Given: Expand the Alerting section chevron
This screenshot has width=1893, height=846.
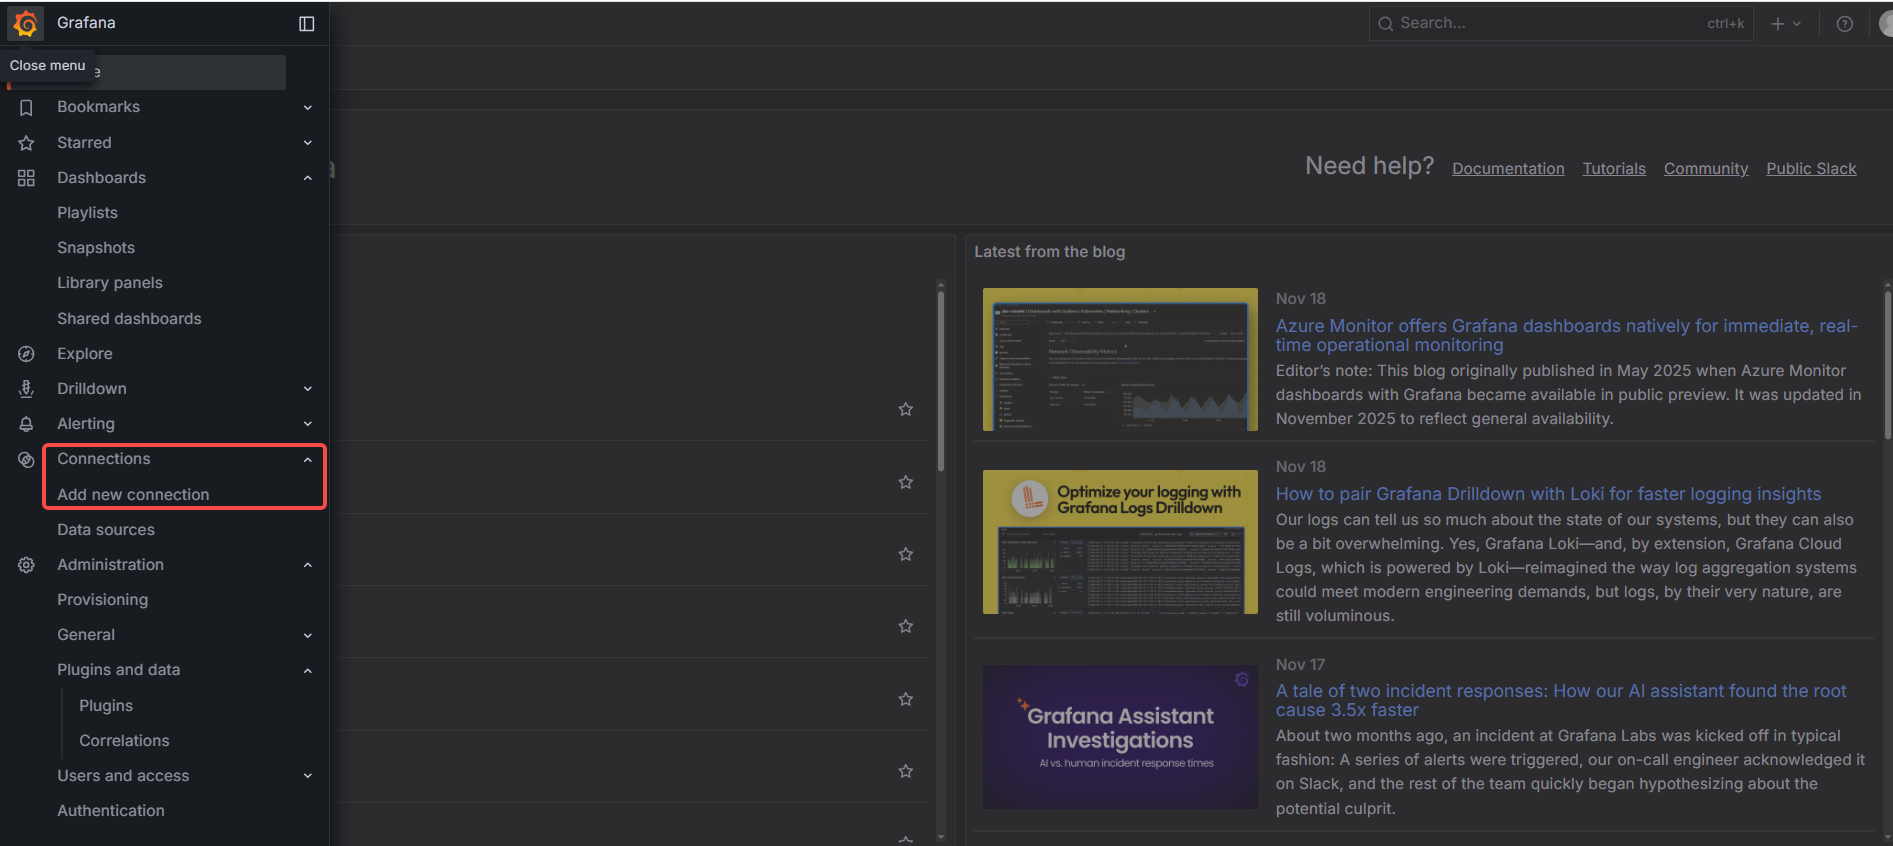Looking at the screenshot, I should (x=308, y=424).
